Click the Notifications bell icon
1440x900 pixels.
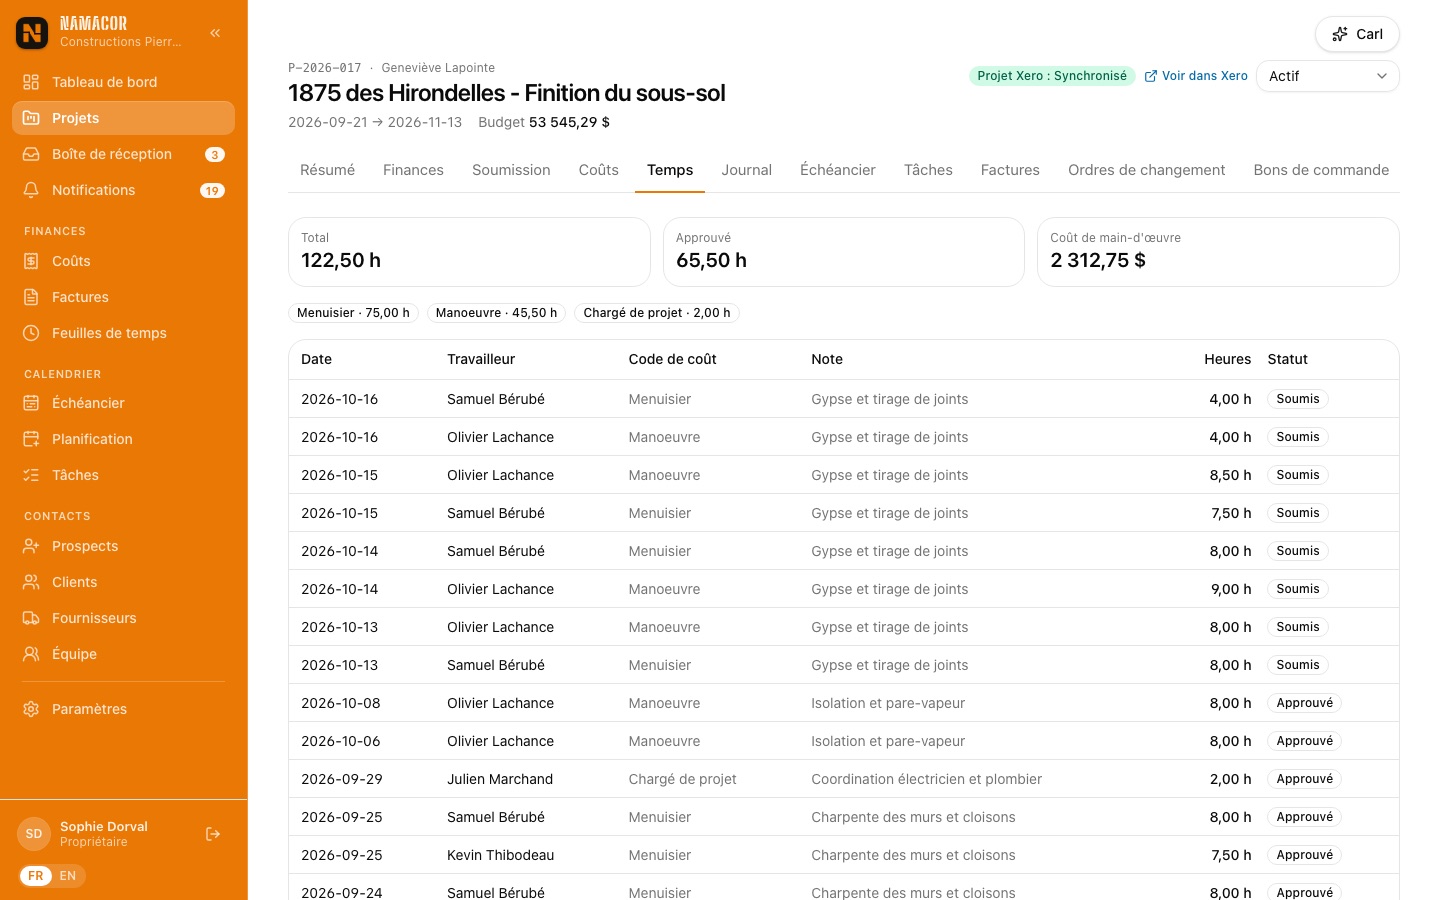31,190
